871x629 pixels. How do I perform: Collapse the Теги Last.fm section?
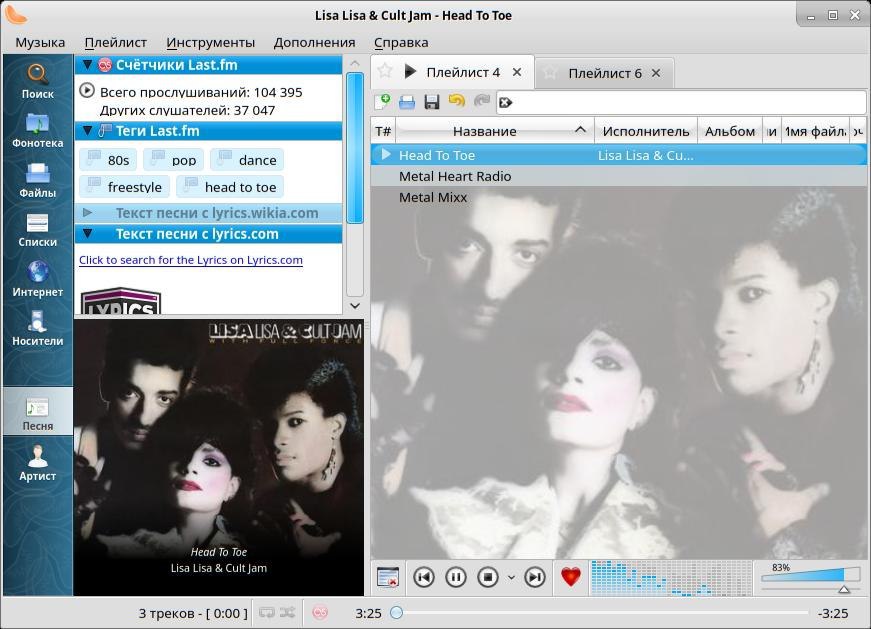87,131
